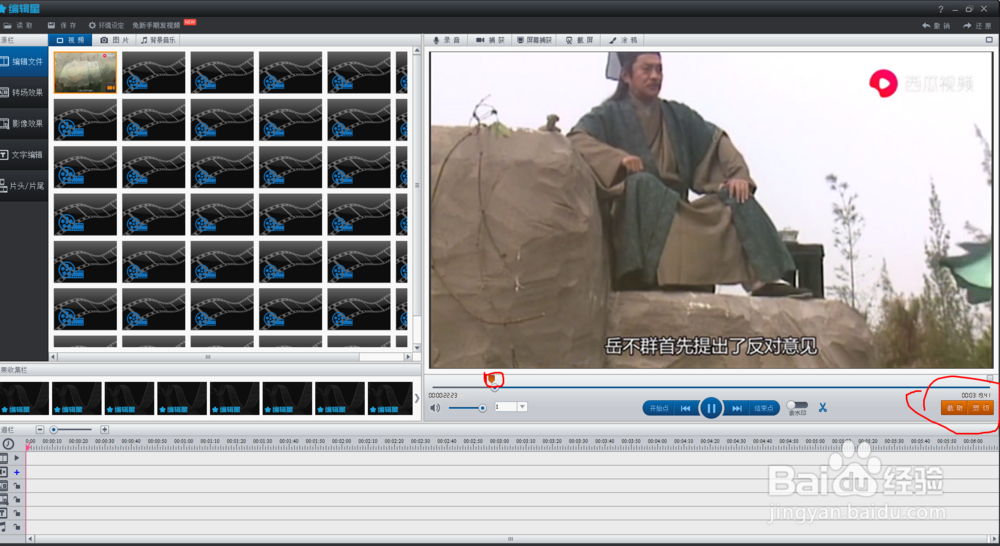Click the transition track icon
Image resolution: width=1000 pixels, height=546 pixels.
tap(4, 472)
